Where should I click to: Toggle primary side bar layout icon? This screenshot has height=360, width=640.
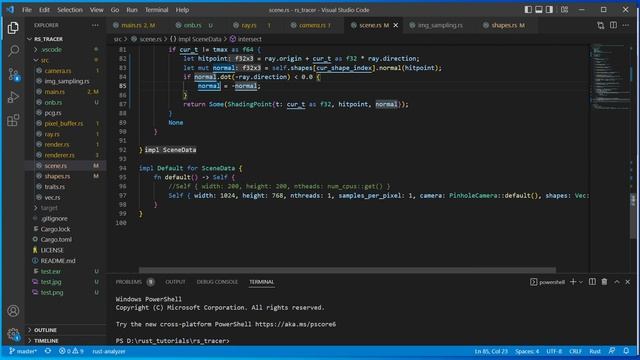pyautogui.click(x=528, y=9)
